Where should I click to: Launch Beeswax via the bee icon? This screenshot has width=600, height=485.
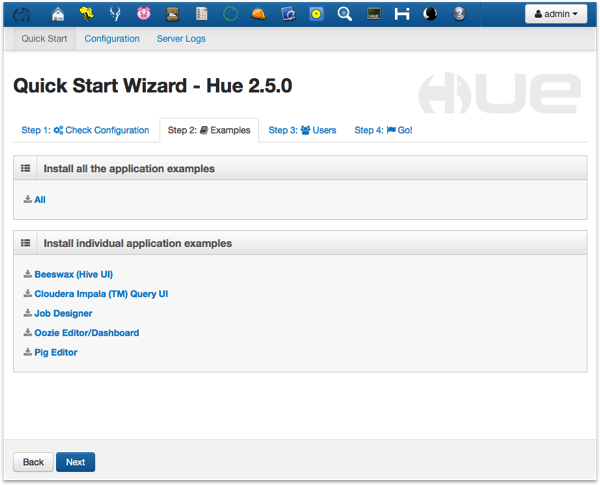click(x=87, y=14)
